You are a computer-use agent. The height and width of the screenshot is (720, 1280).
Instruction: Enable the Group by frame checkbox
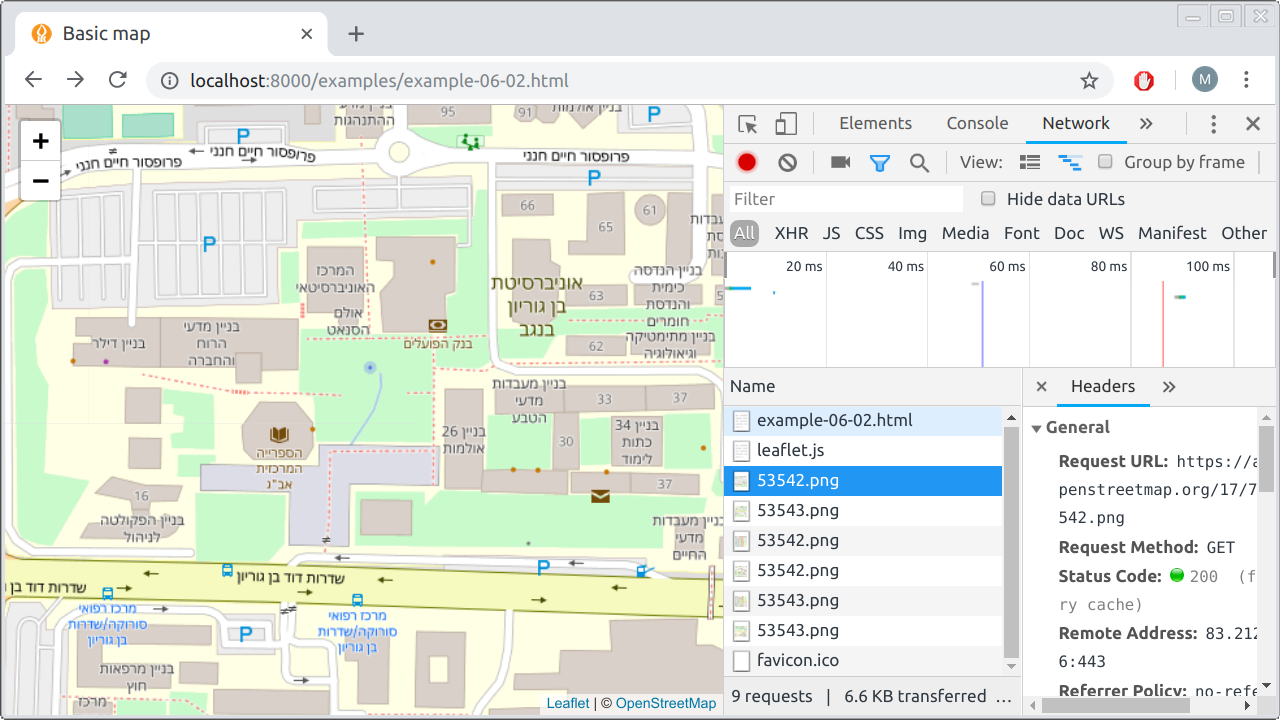coord(1105,161)
